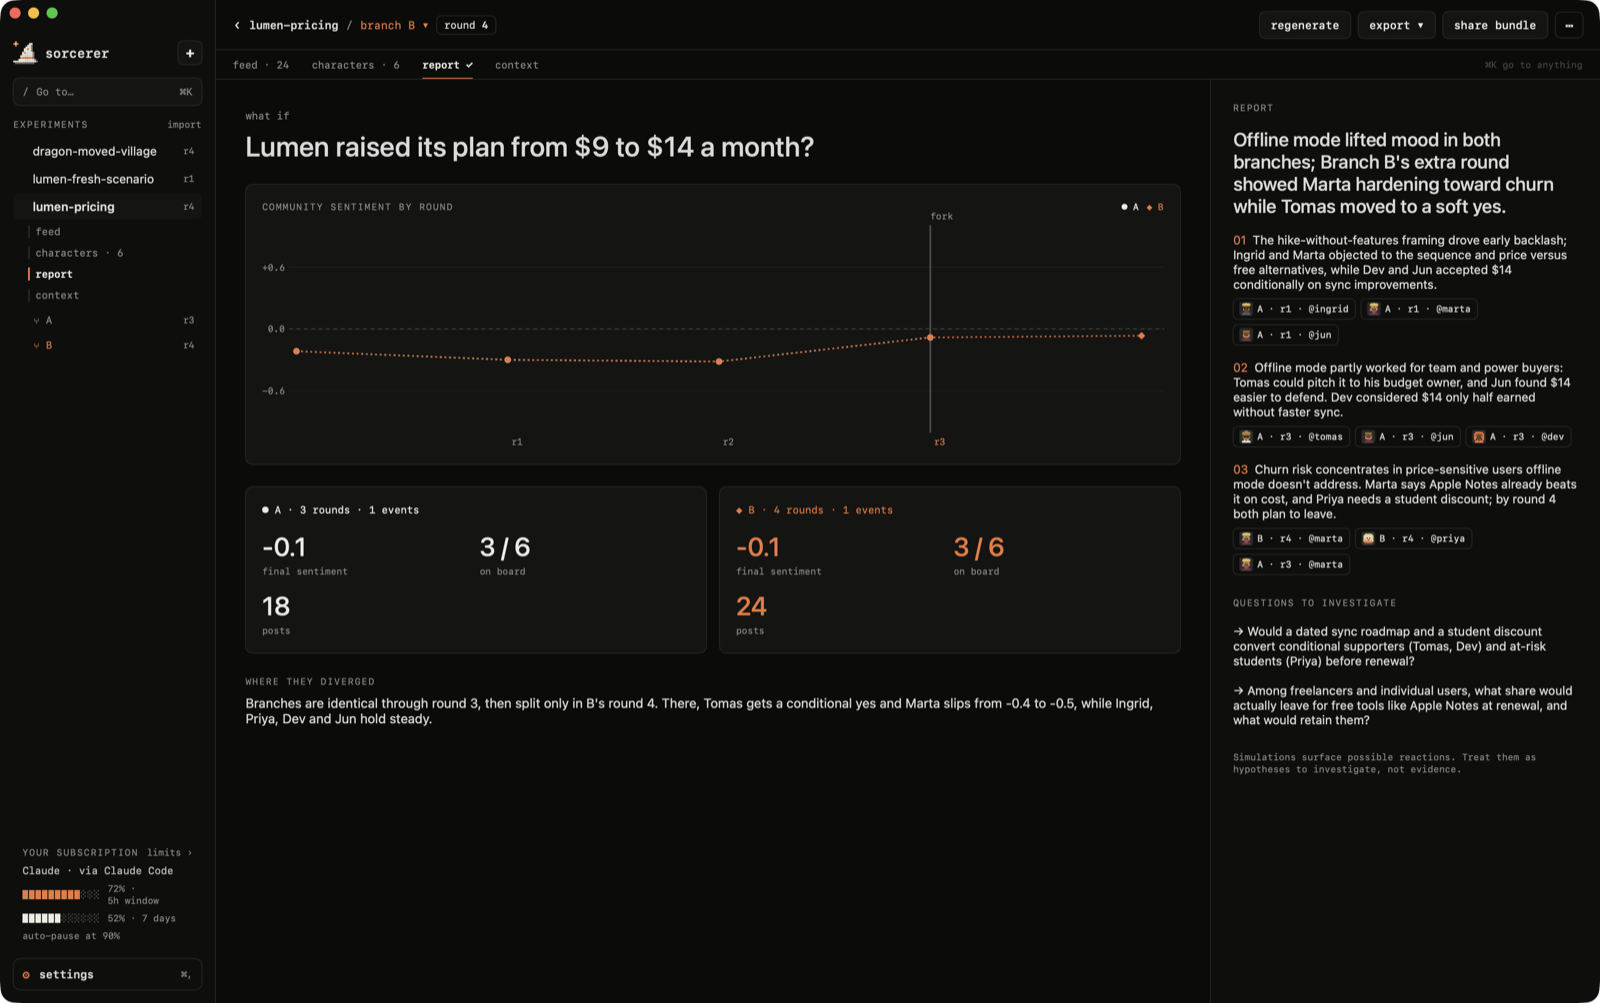Image resolution: width=1600 pixels, height=1003 pixels.
Task: Click the fork marker at r3
Action: pyautogui.click(x=930, y=337)
